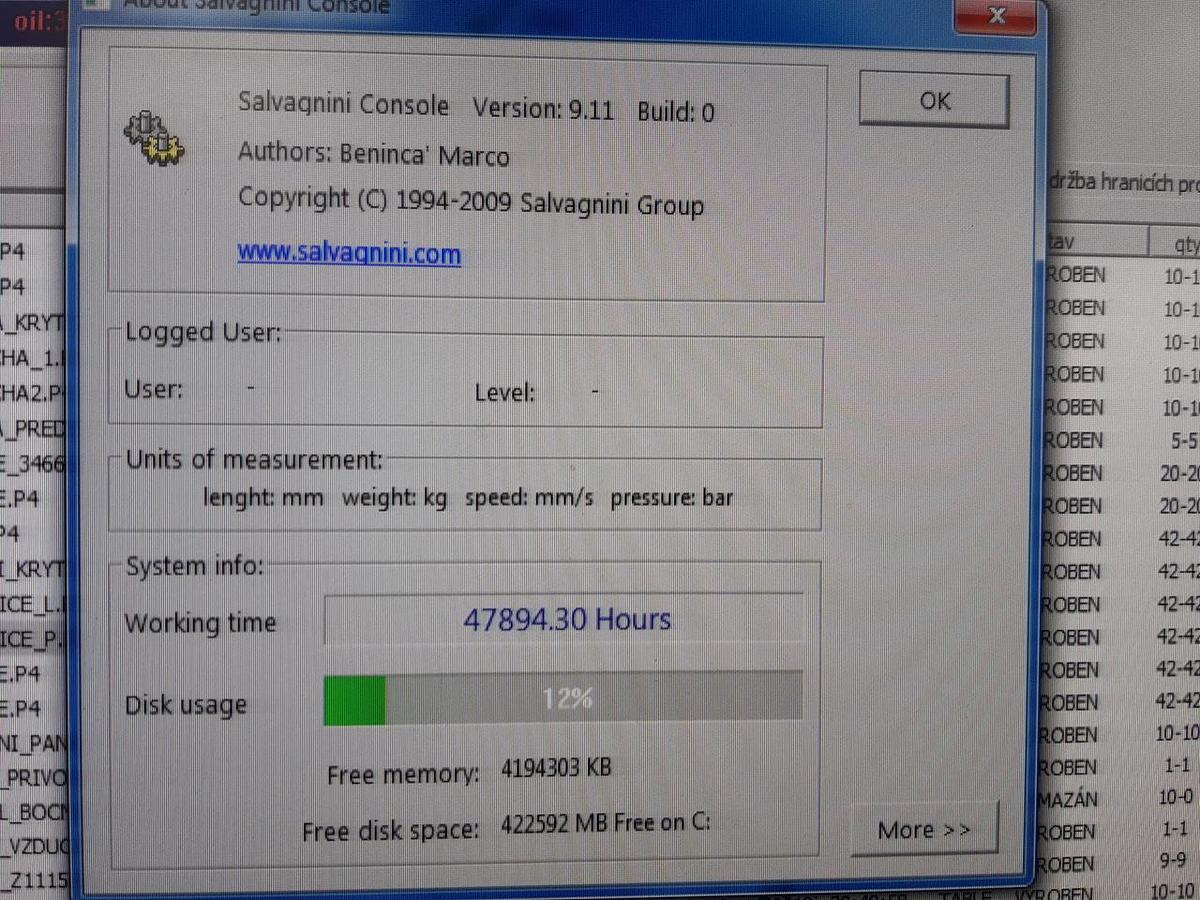Select the "_Z1115" row in background list
Image resolution: width=1200 pixels, height=900 pixels.
tap(32, 881)
